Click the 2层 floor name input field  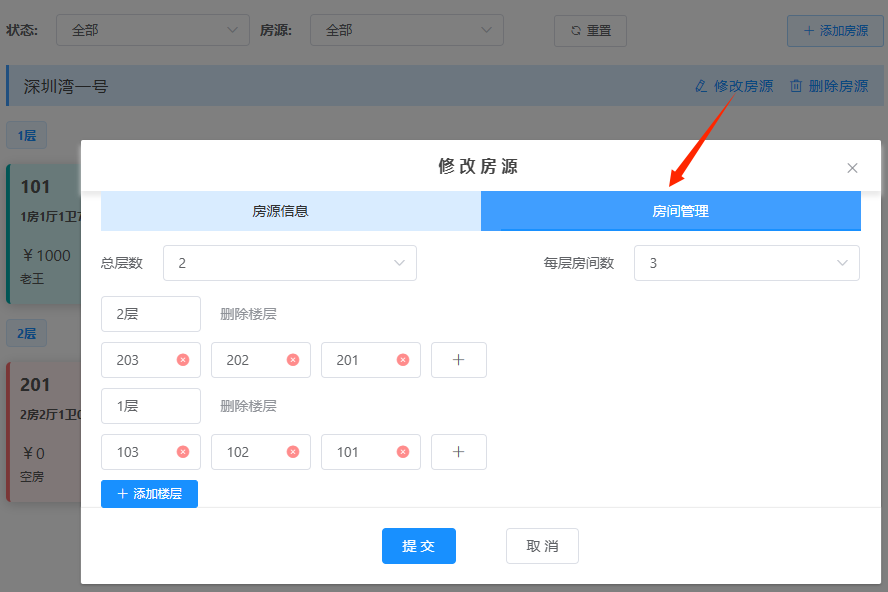coord(150,314)
